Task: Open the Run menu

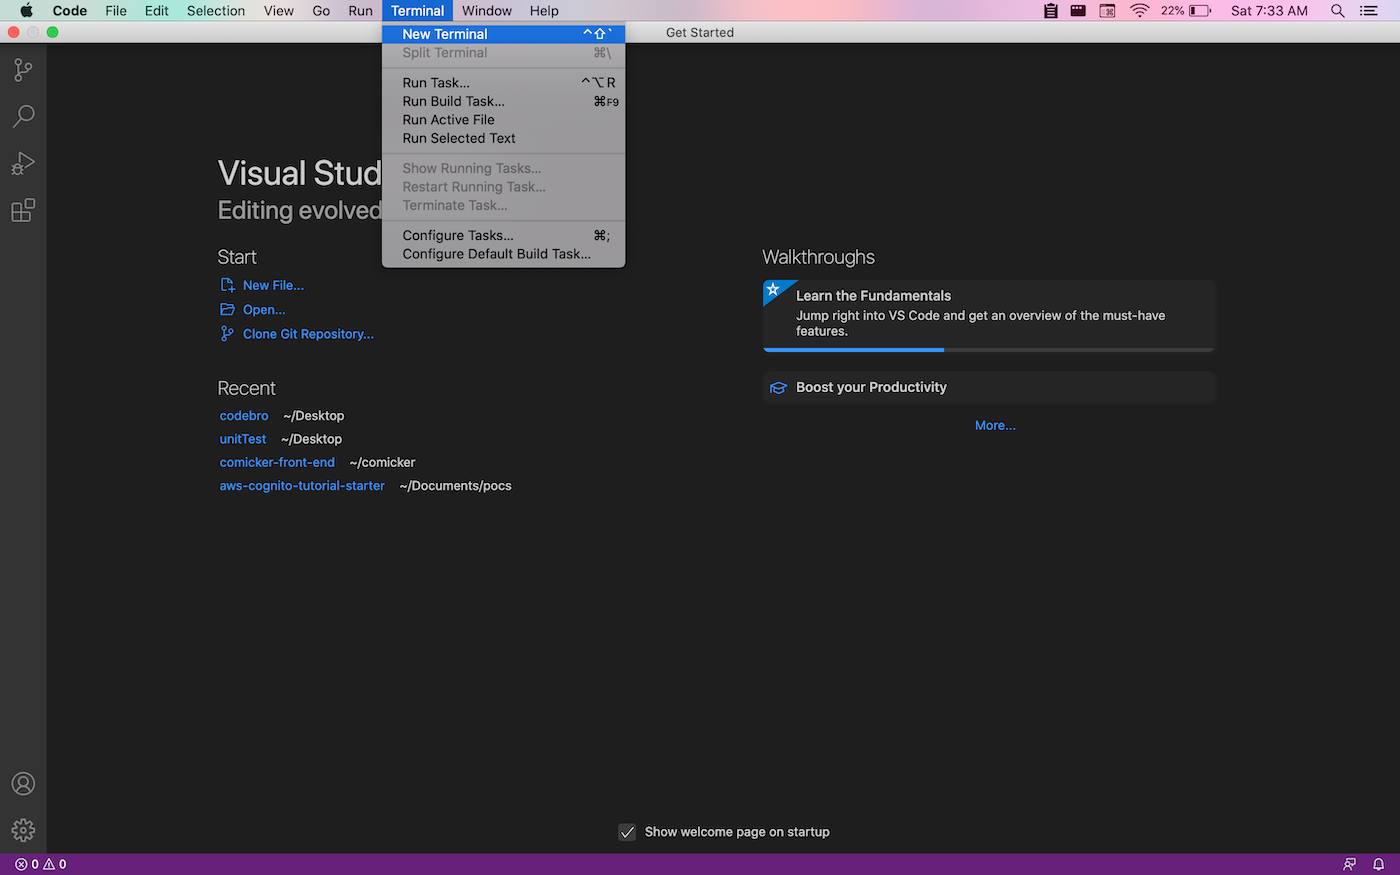Action: pos(360,11)
